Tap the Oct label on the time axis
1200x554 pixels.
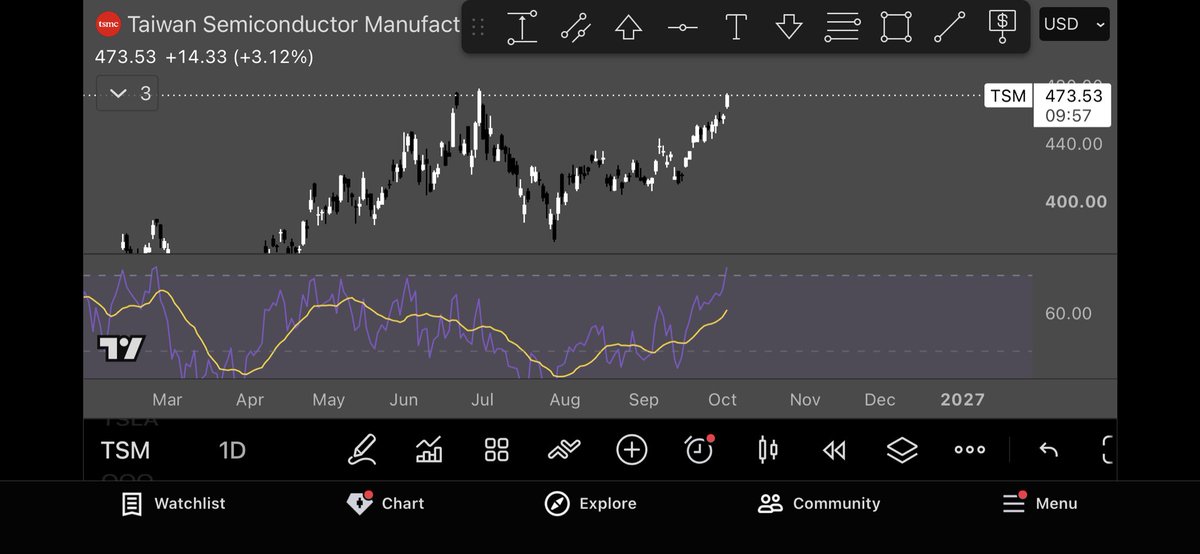tap(722, 399)
